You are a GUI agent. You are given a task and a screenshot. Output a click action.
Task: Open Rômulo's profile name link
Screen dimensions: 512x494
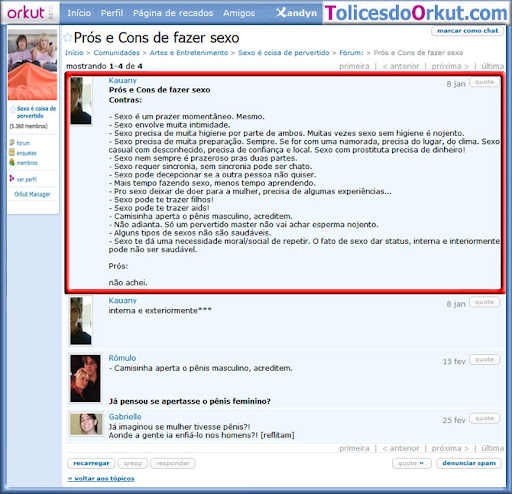click(x=122, y=358)
